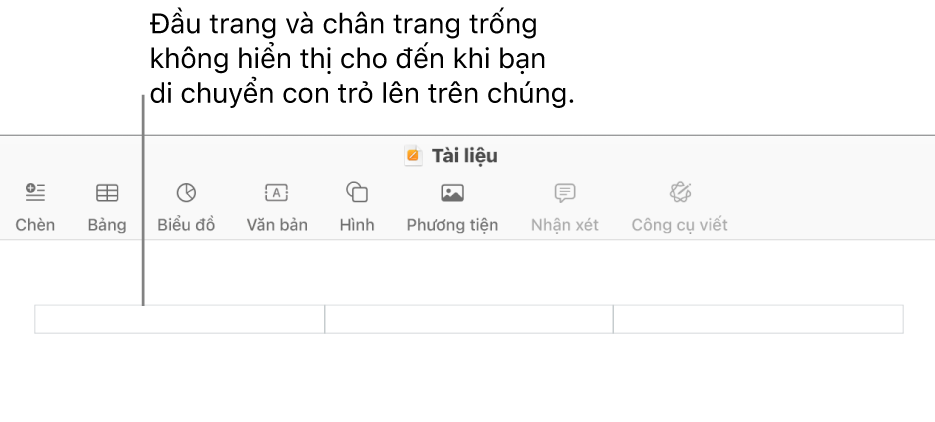Click the Biểu đồ pie chart icon
Screen dimensions: 935x422
186,192
